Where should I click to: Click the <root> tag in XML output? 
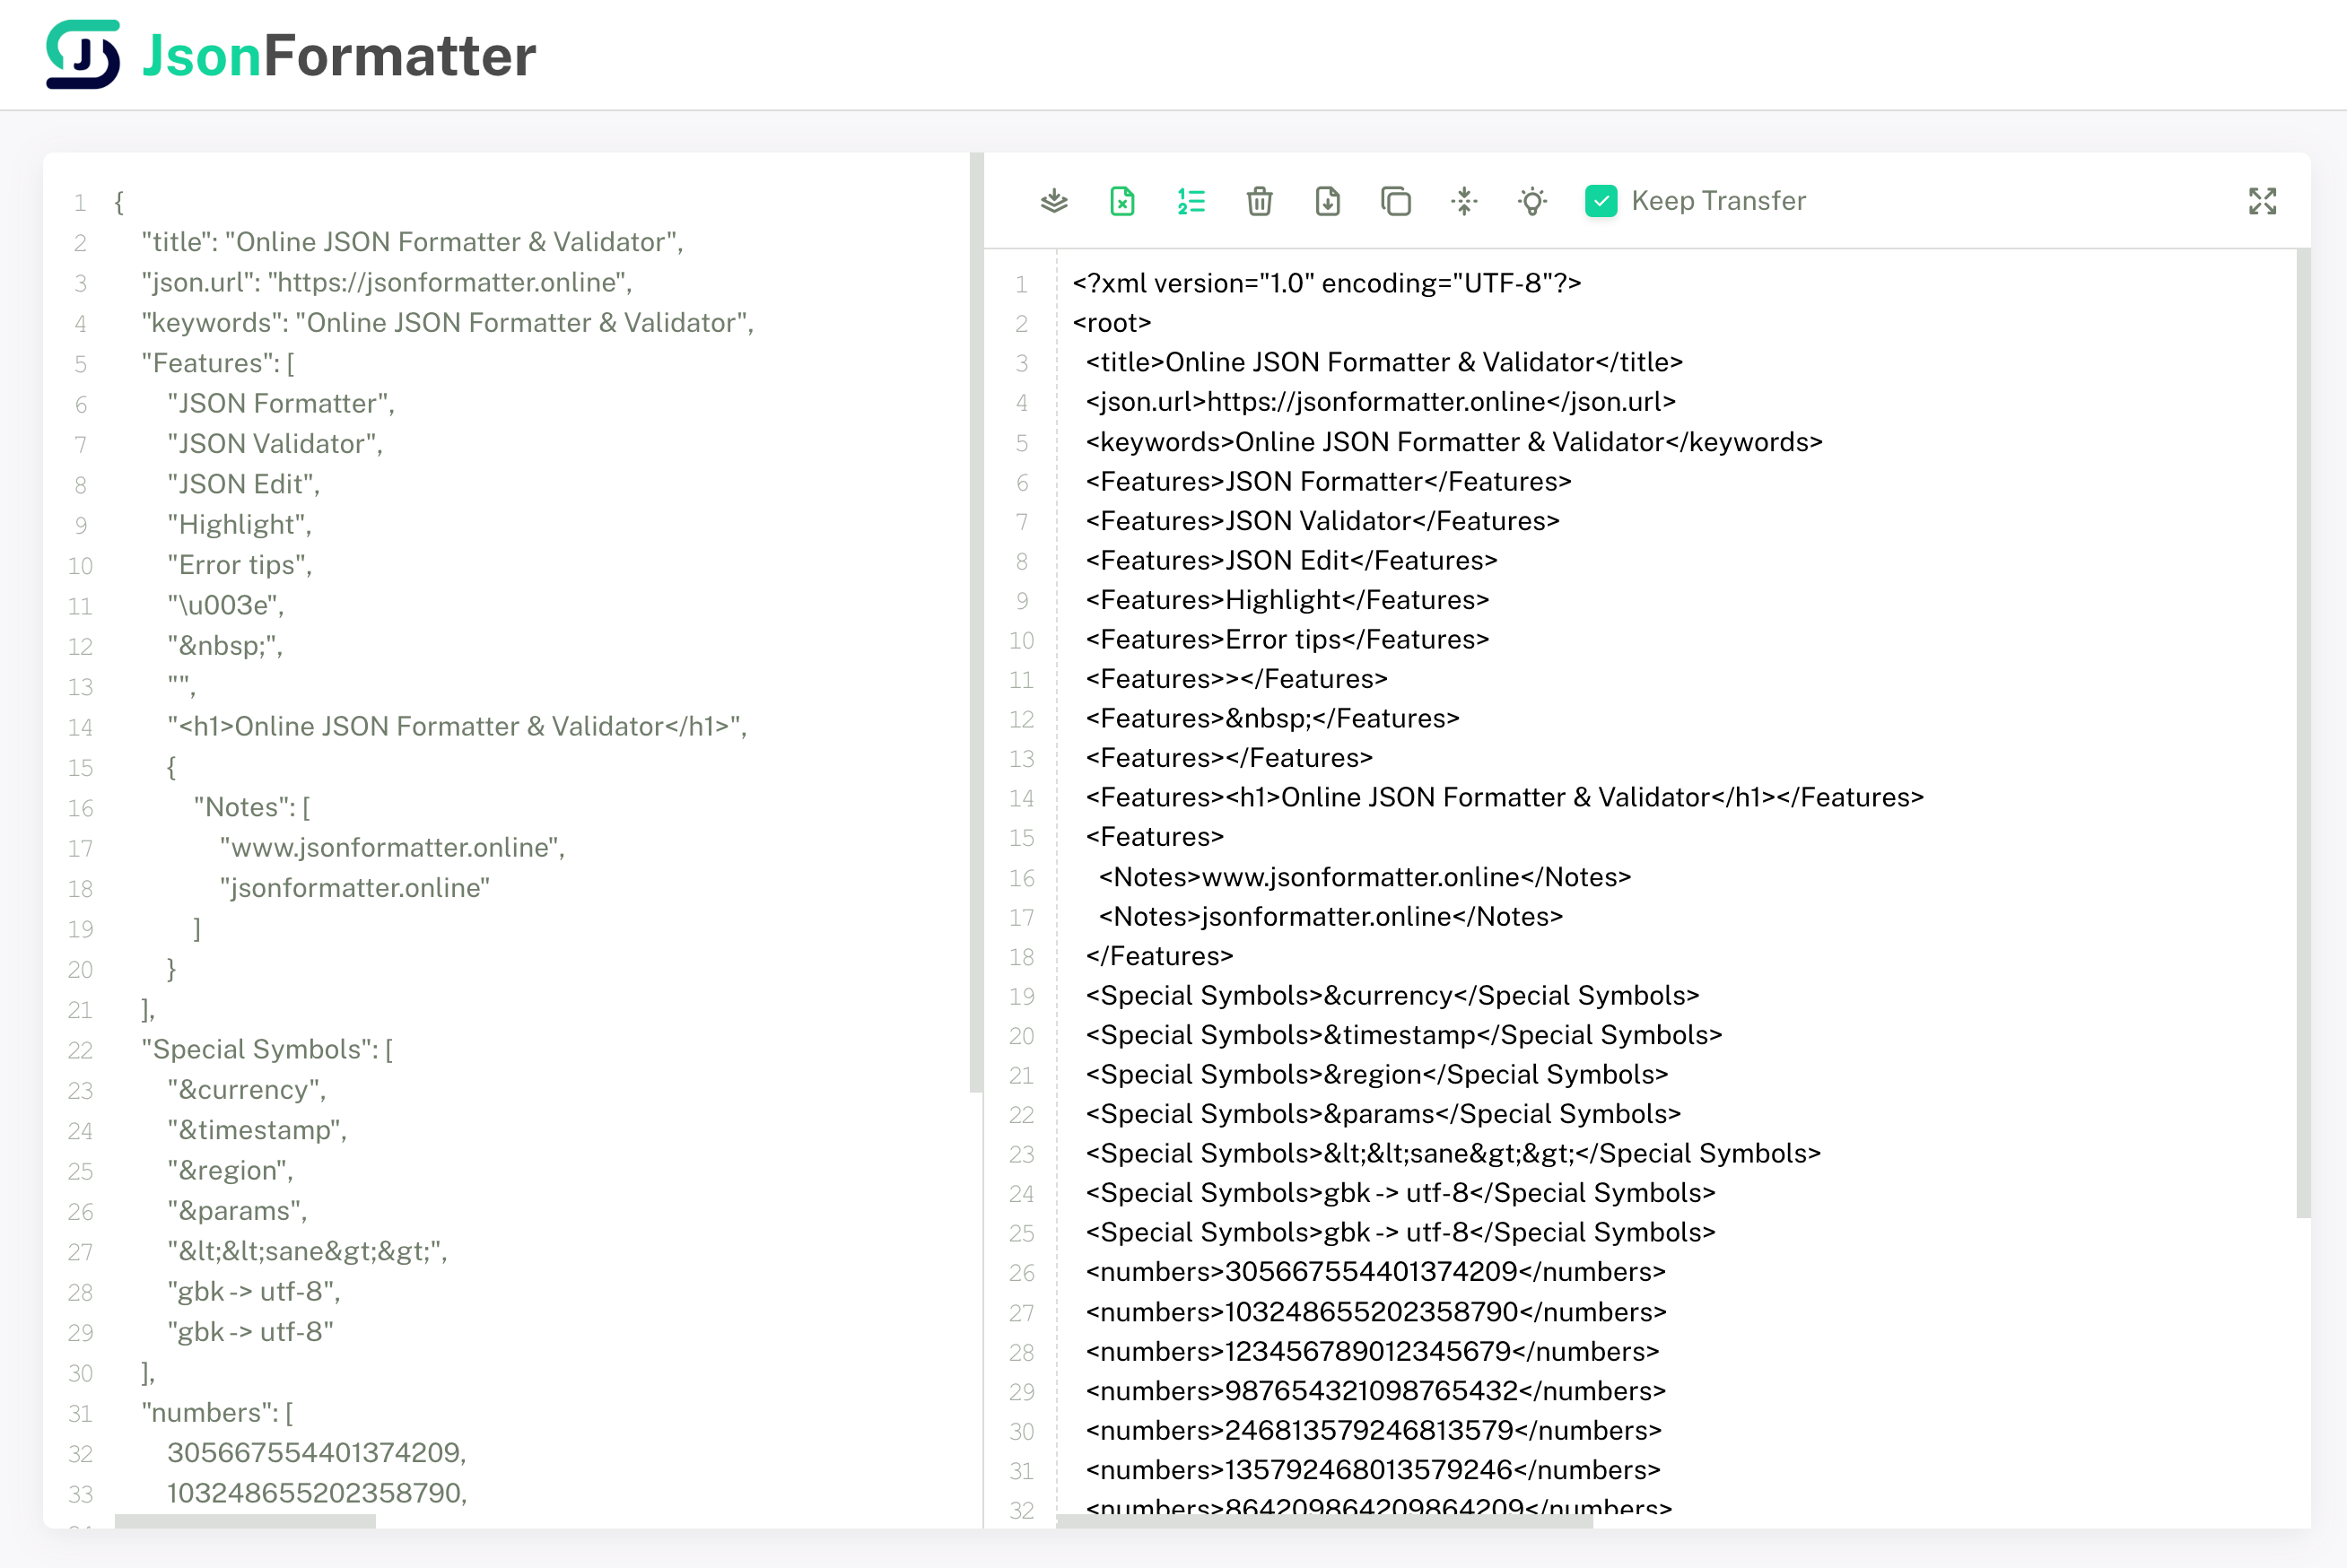1112,323
